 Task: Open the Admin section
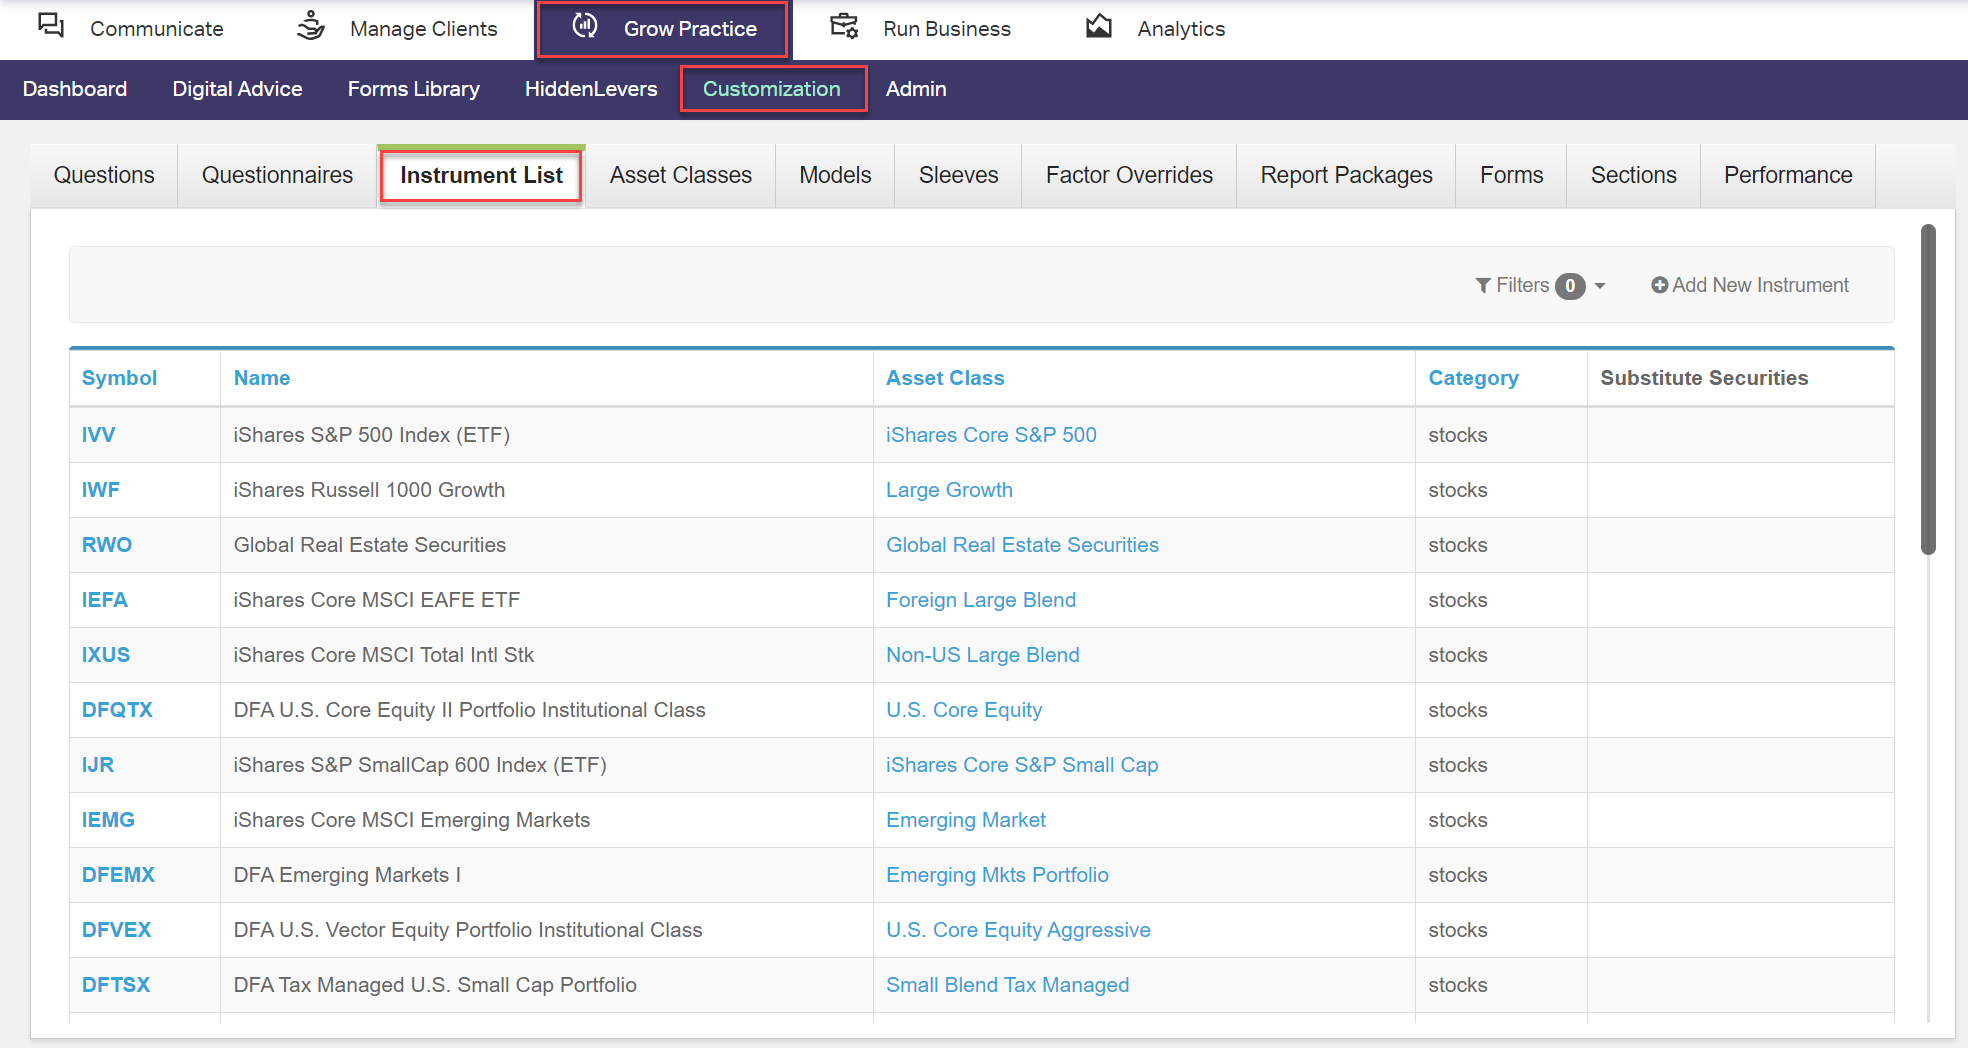click(916, 89)
